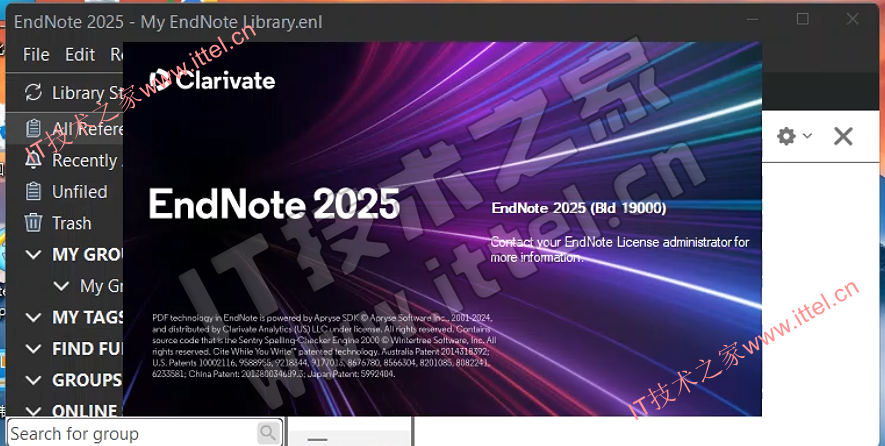Click the group search magnifier icon
The width and height of the screenshot is (885, 446).
click(x=268, y=433)
